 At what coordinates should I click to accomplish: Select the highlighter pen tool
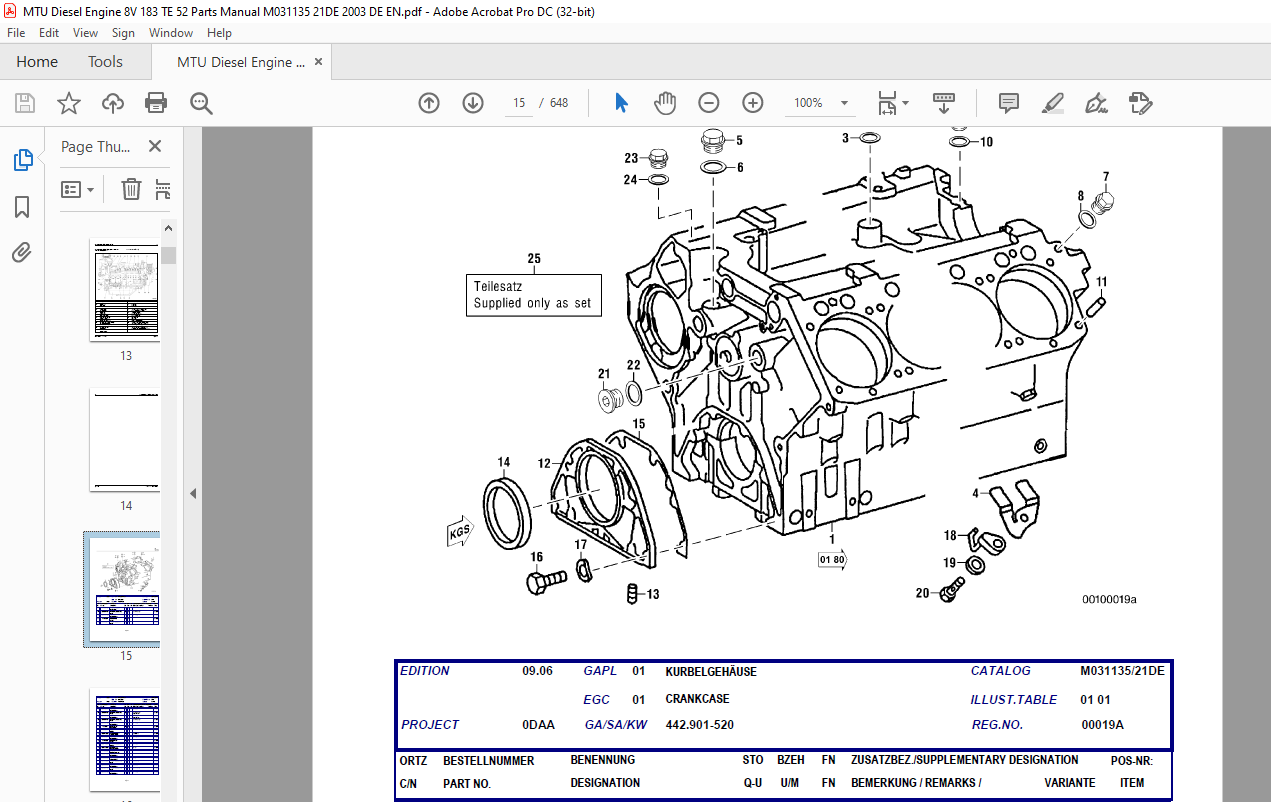1052,103
